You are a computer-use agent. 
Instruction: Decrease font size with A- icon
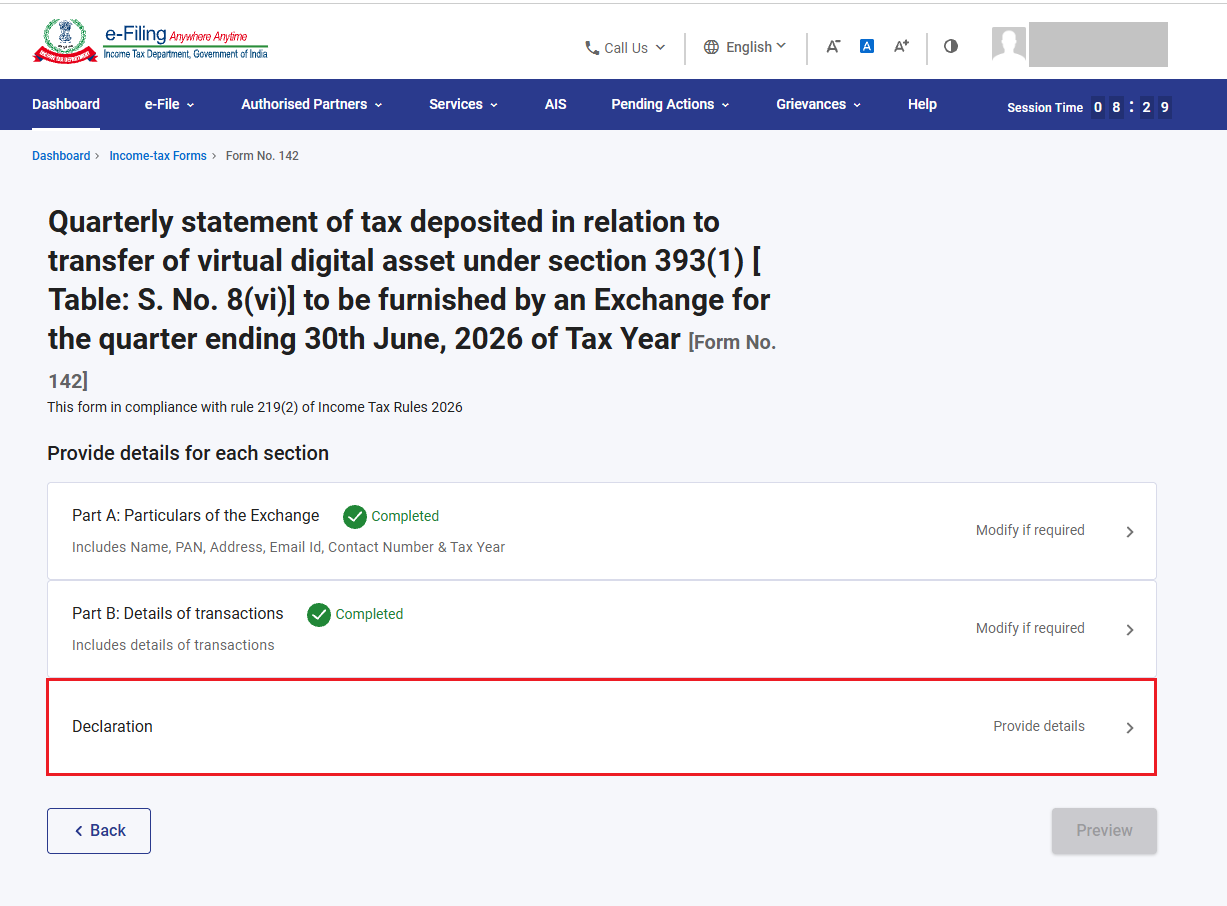click(833, 46)
